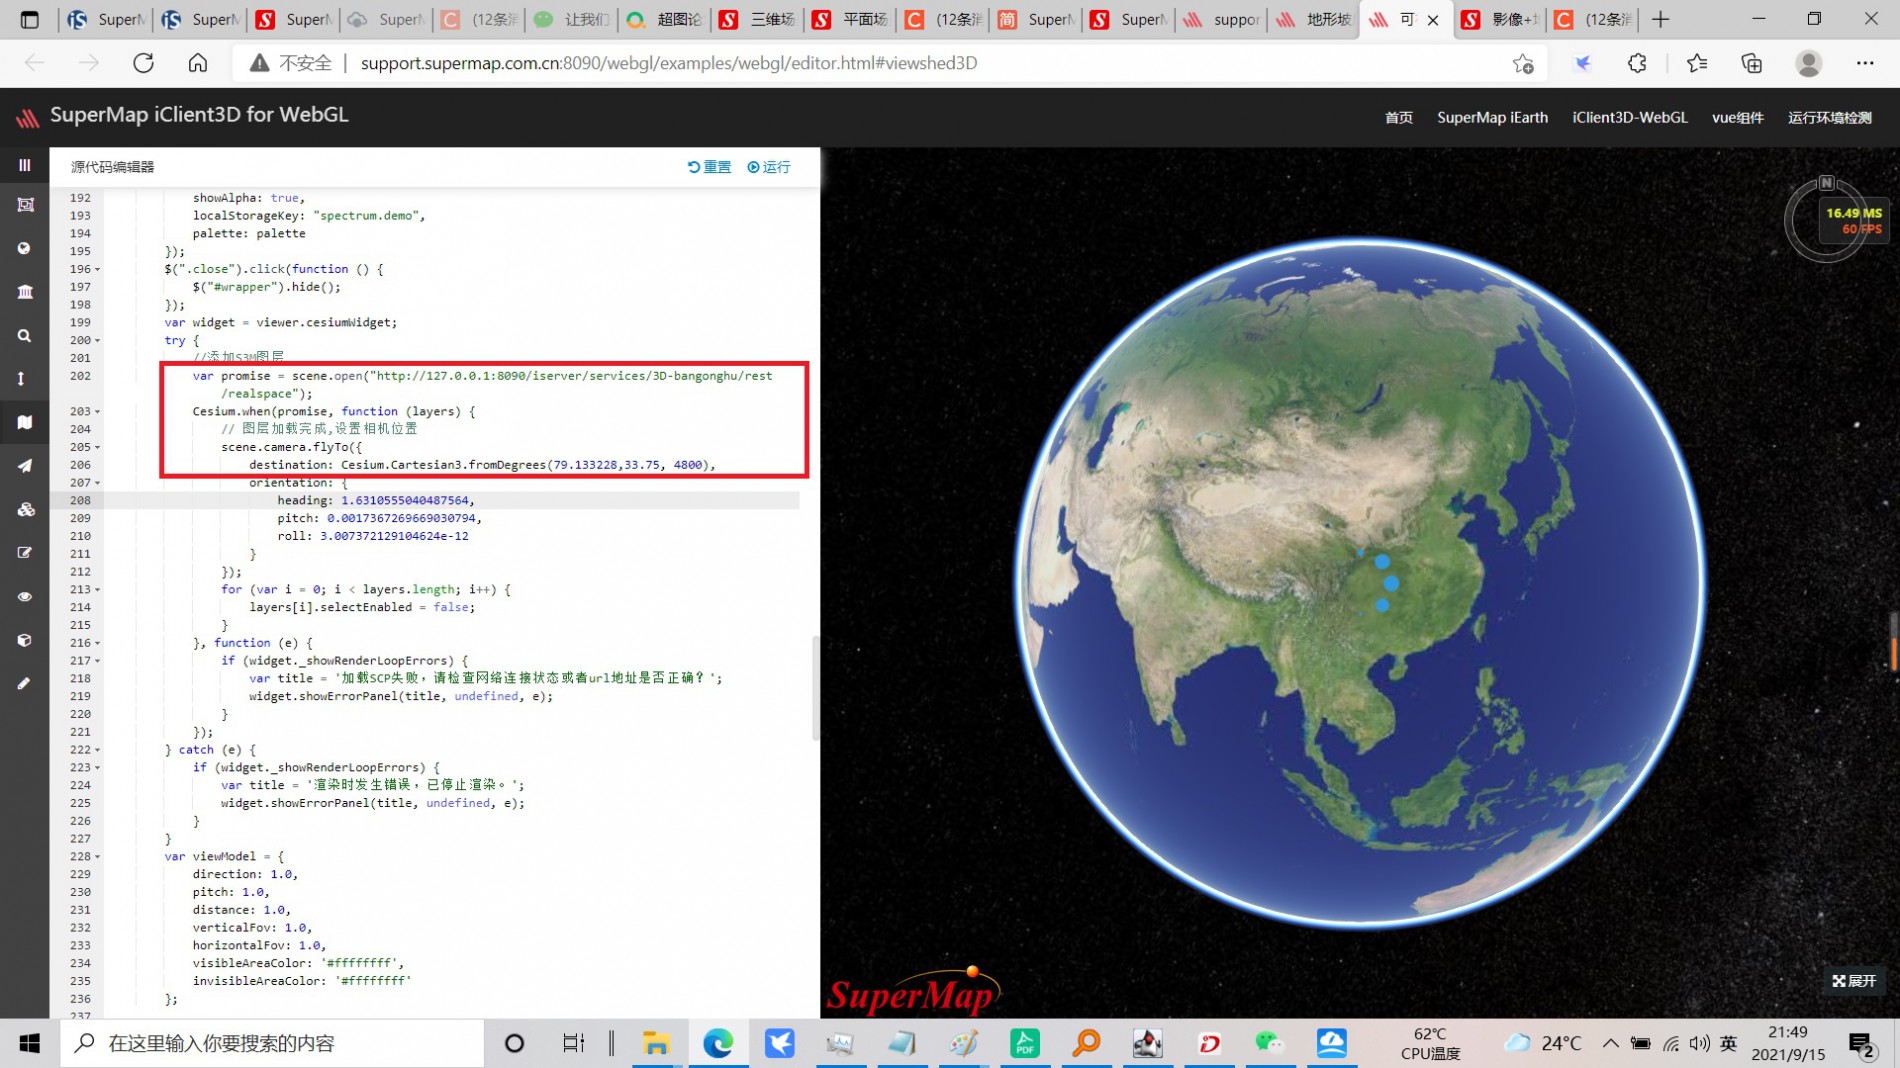Switch to the 三维场 browser tab
This screenshot has width=1900, height=1068.
click(757, 19)
